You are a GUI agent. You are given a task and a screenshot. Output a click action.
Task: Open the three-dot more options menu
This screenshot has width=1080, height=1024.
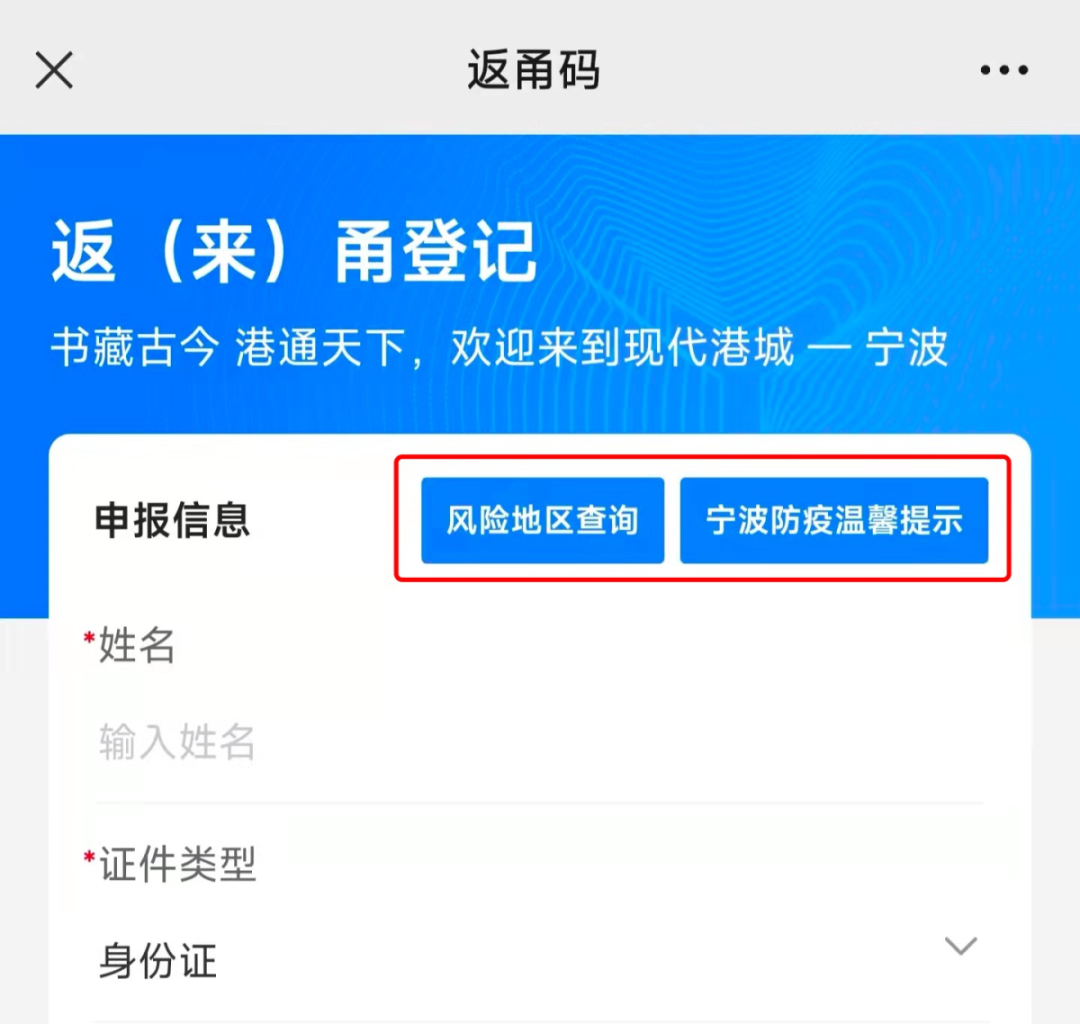(1004, 70)
